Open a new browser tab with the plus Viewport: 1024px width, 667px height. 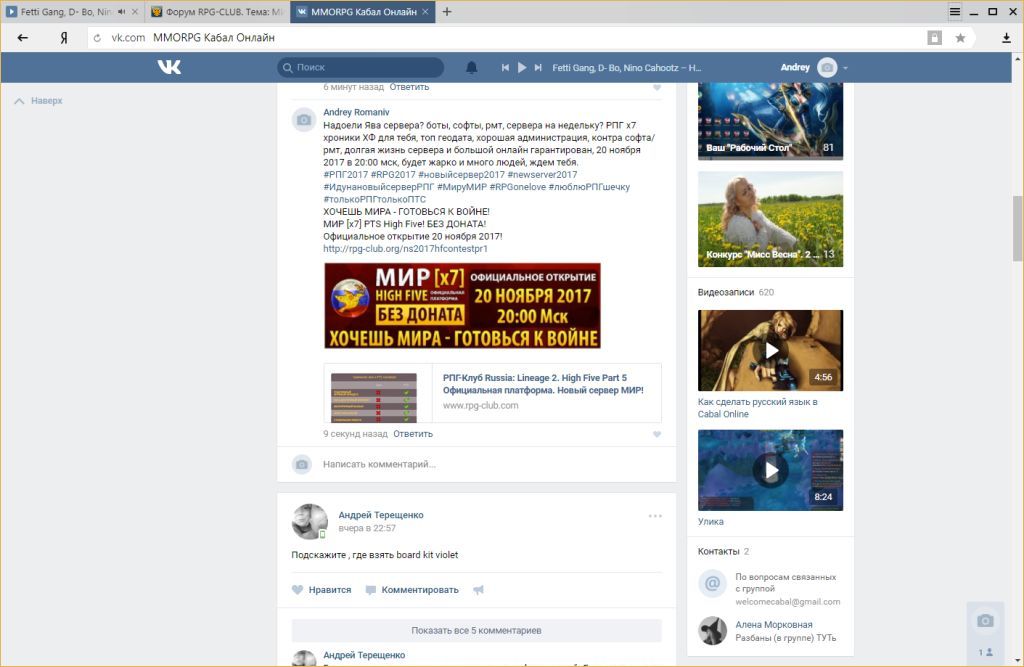[x=447, y=12]
